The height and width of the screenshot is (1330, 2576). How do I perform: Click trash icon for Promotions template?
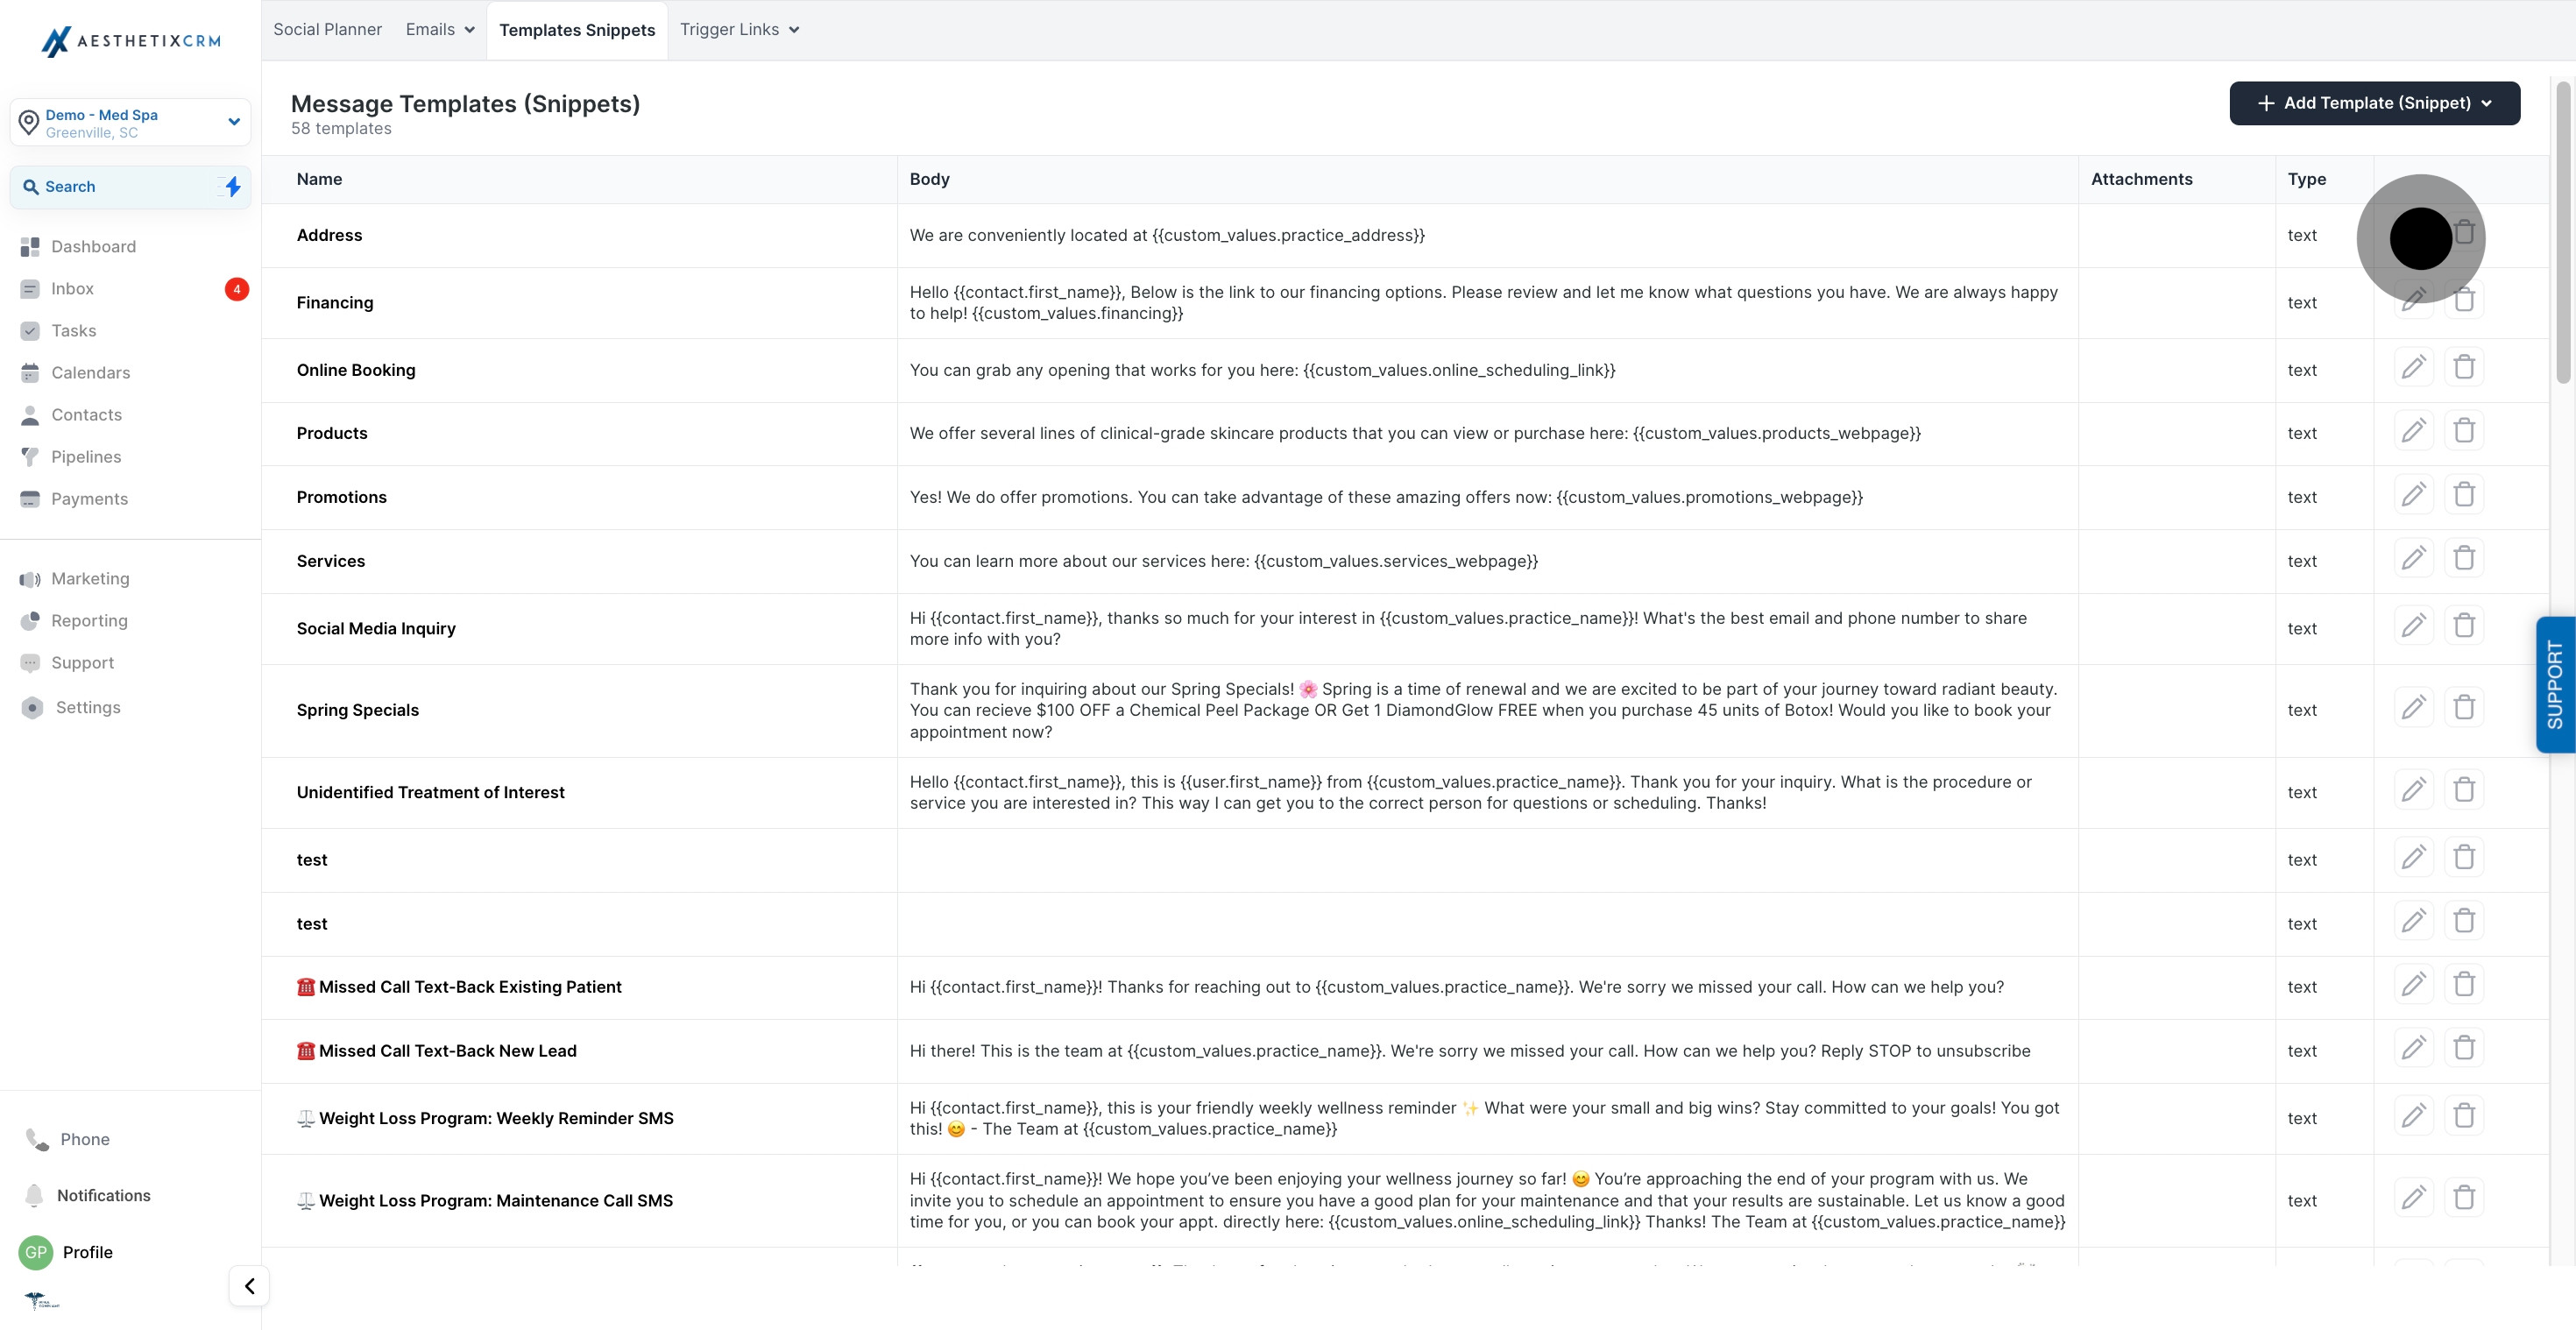(x=2464, y=495)
